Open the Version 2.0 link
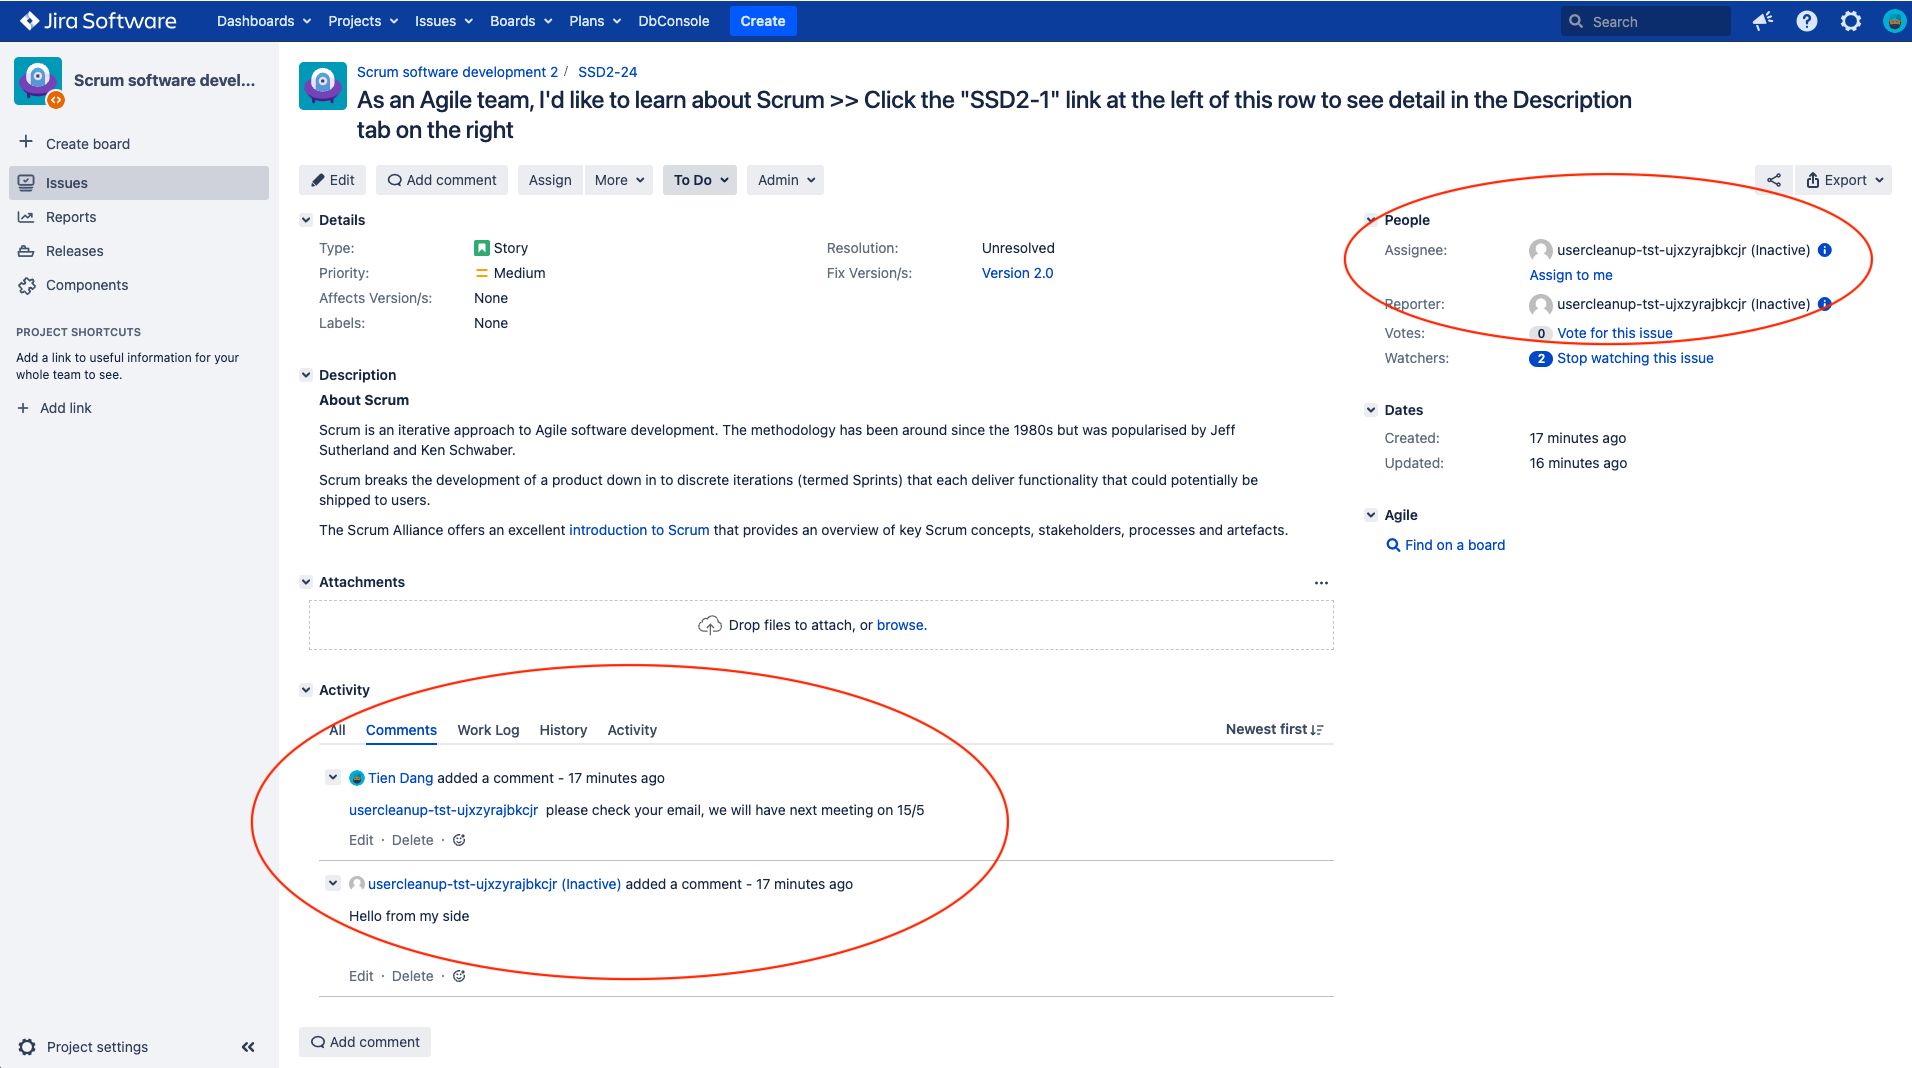Image resolution: width=1912 pixels, height=1068 pixels. 1017,273
